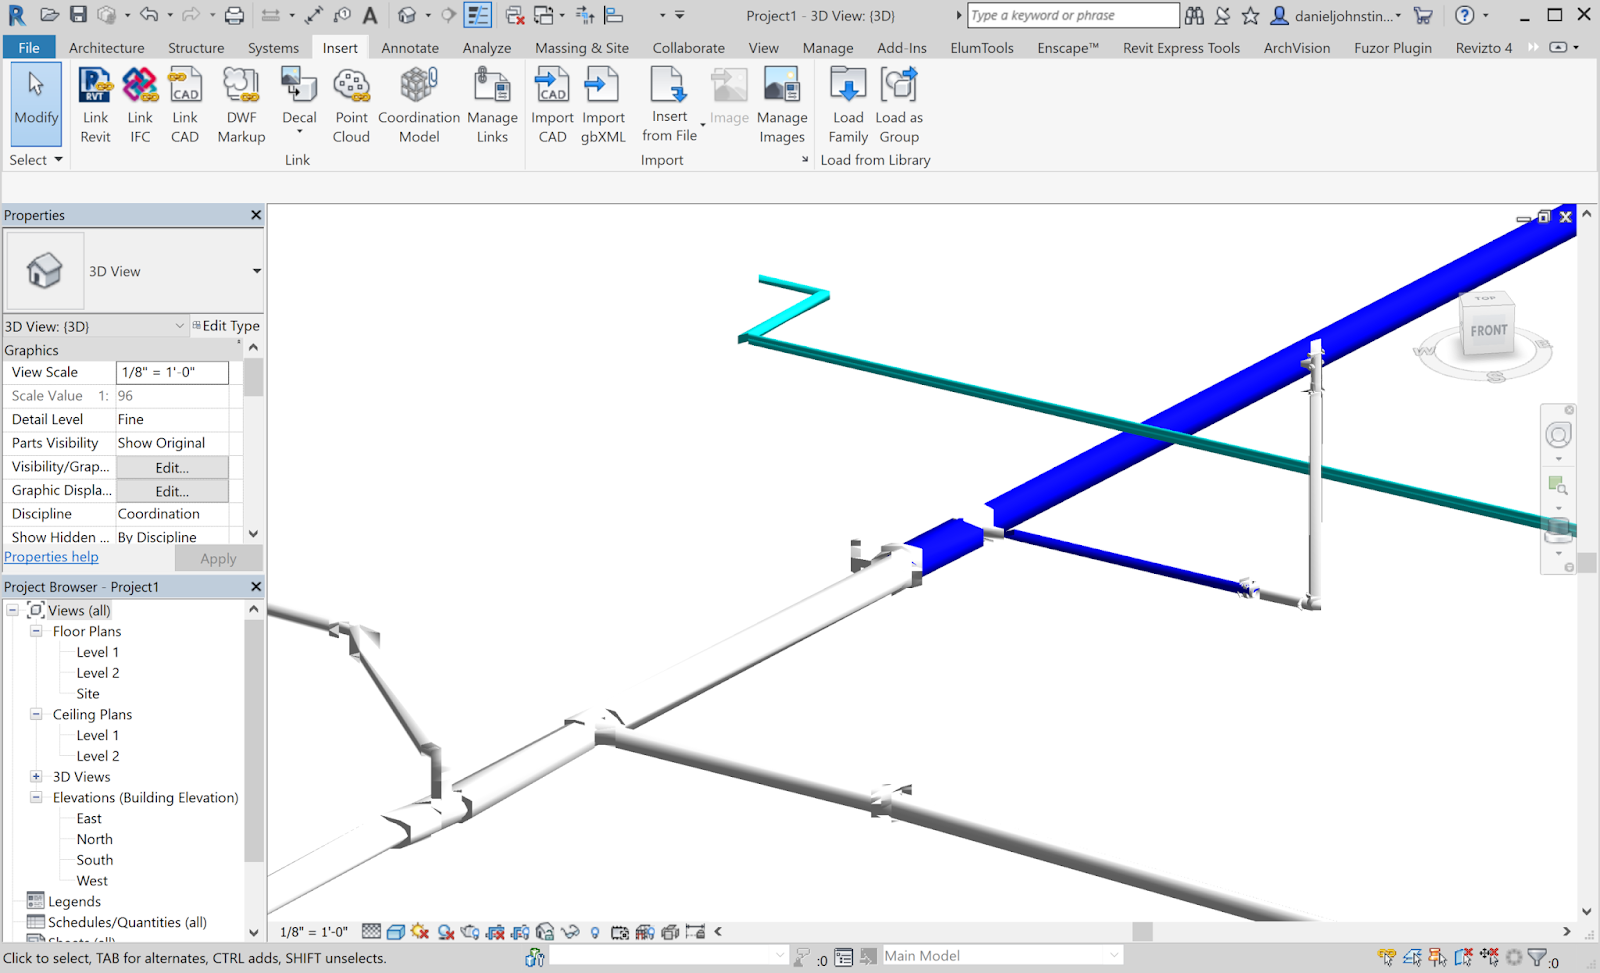Open Temporary Hide/Isolate glasses icon
The image size is (1600, 973).
571,931
